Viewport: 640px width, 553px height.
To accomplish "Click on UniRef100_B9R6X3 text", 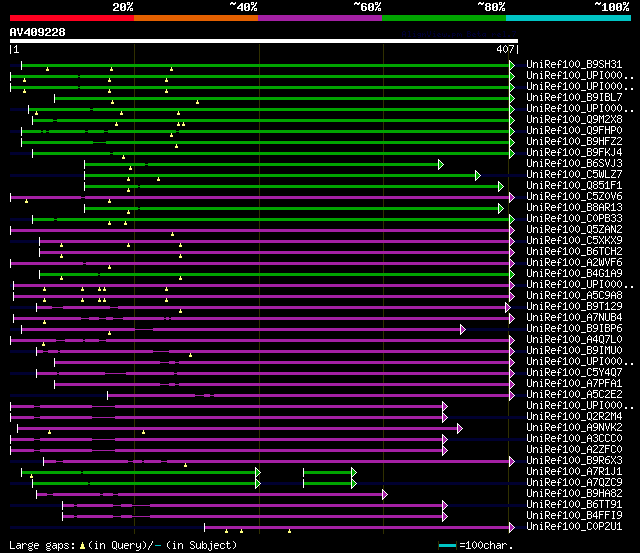I will click(x=574, y=461).
